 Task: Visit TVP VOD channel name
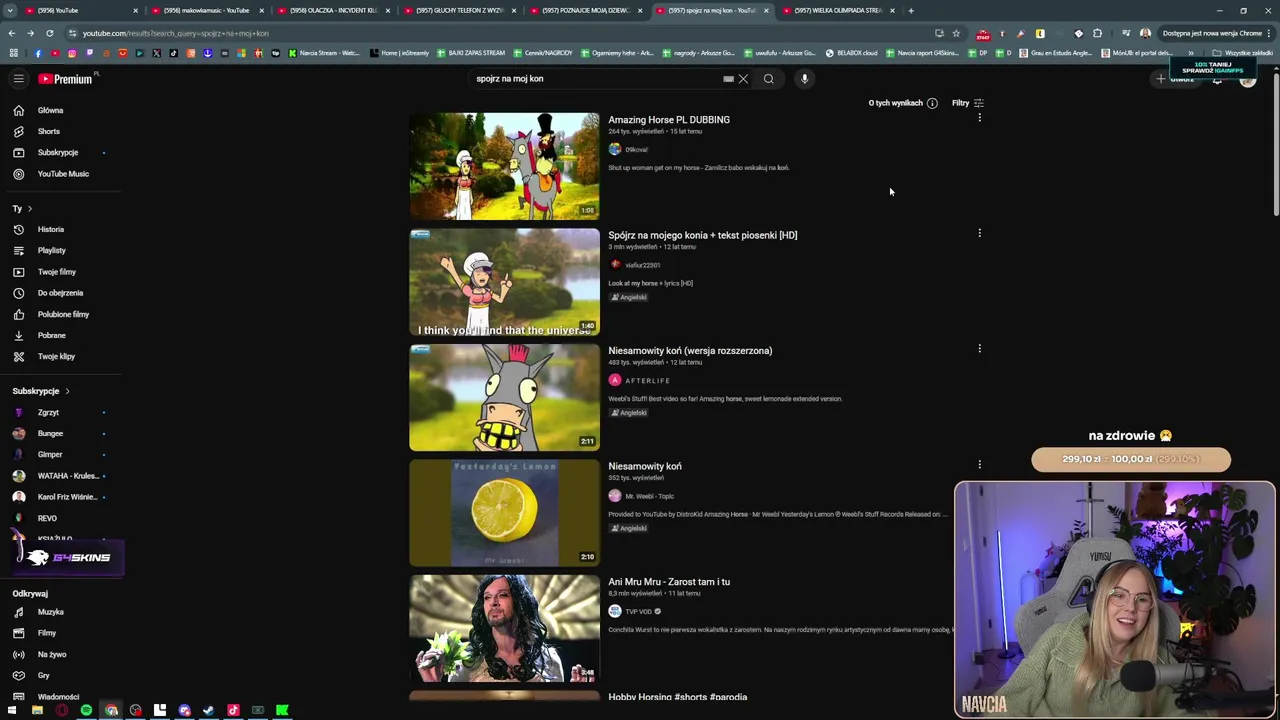[x=638, y=611]
